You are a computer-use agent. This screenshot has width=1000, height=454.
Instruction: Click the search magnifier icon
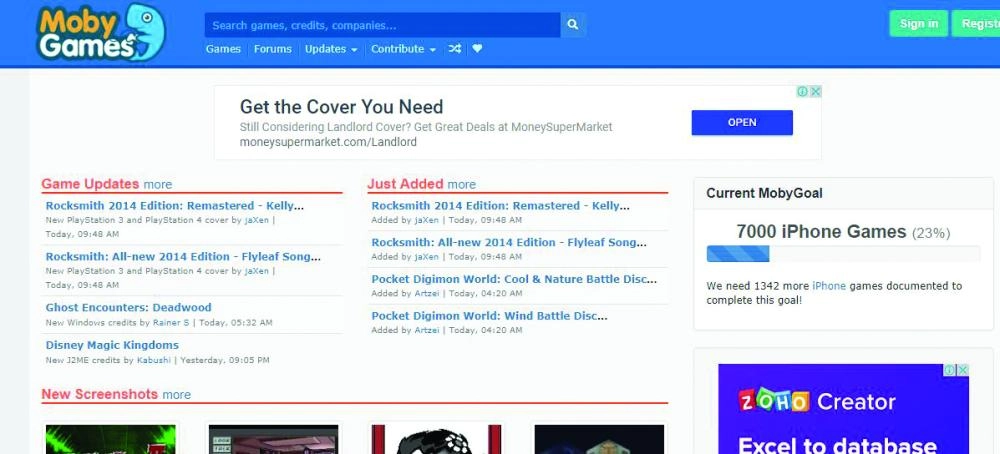(573, 25)
